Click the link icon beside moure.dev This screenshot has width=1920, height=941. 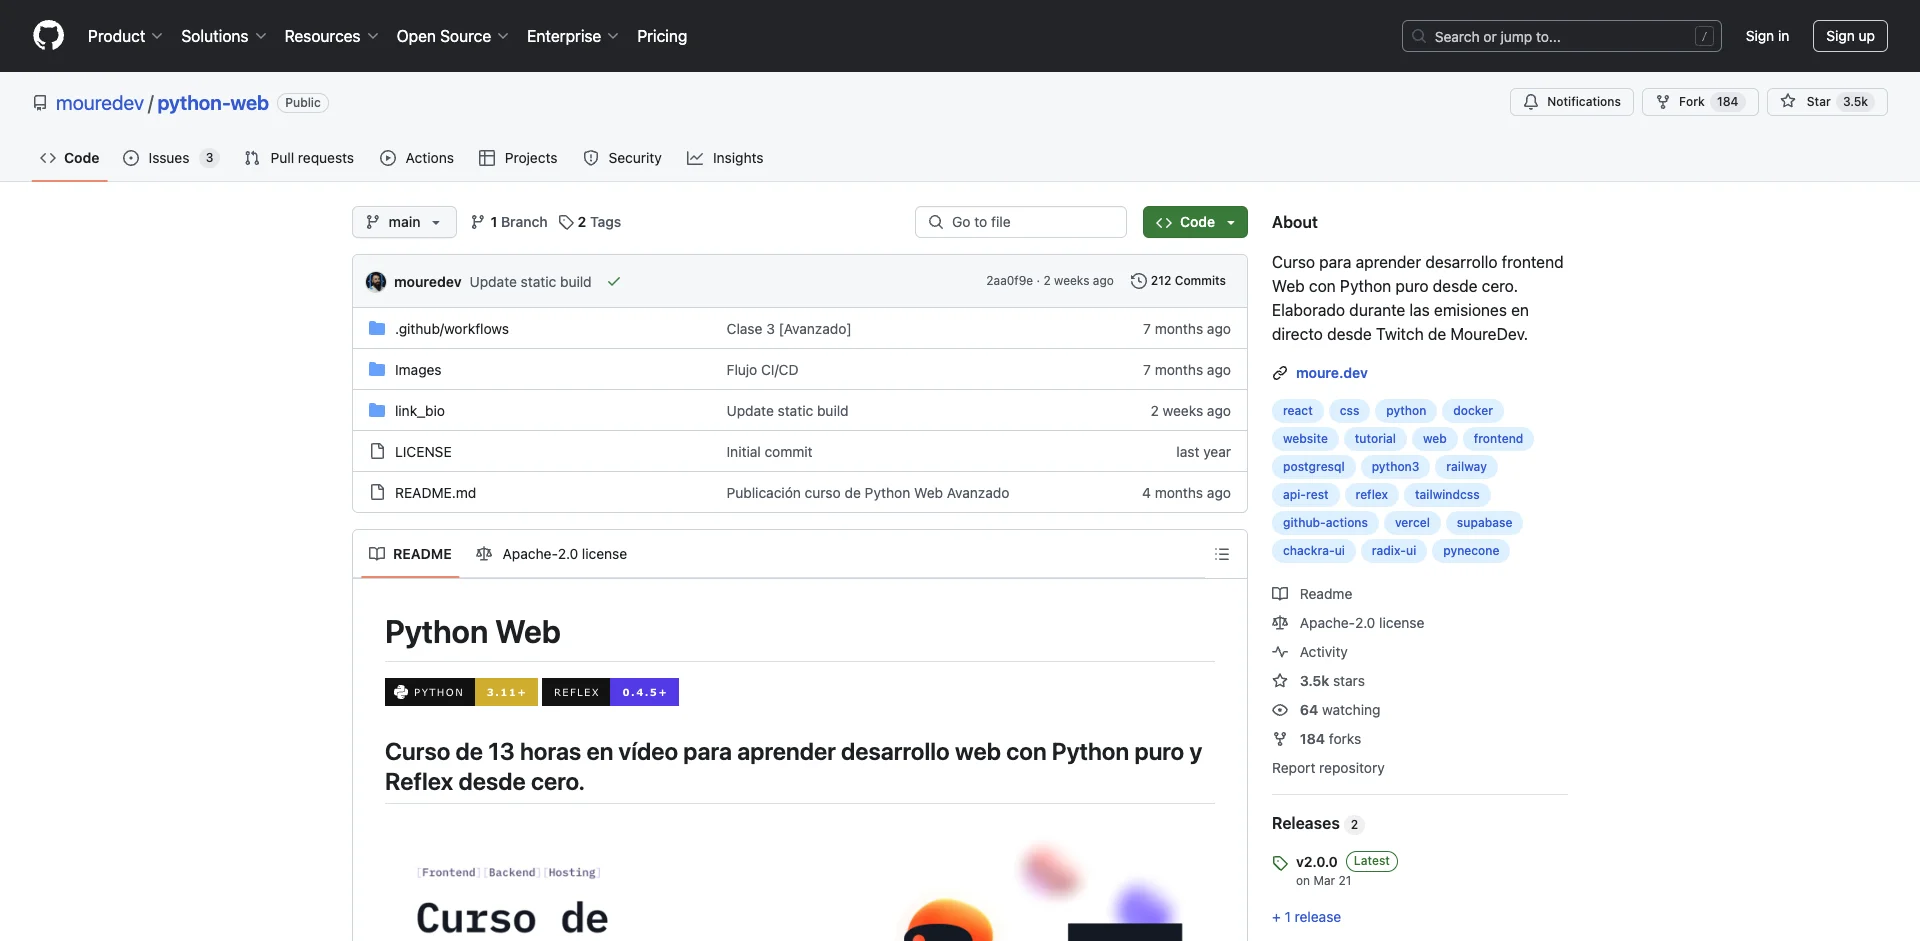[x=1280, y=373]
